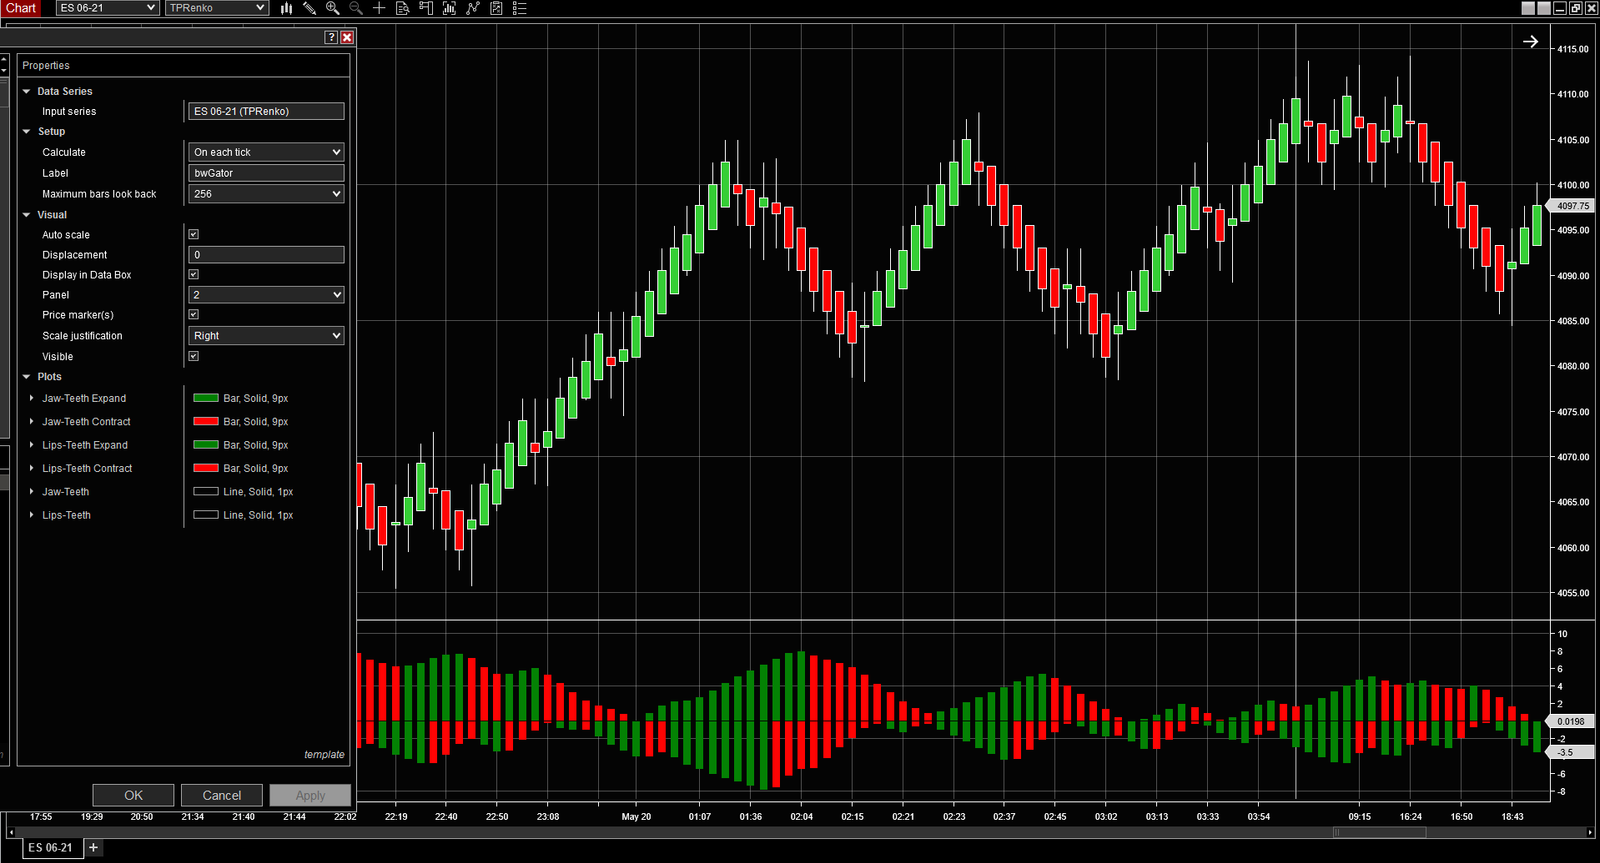
Task: Expand the Jaw-Teeth Expand plot
Action: (x=32, y=398)
